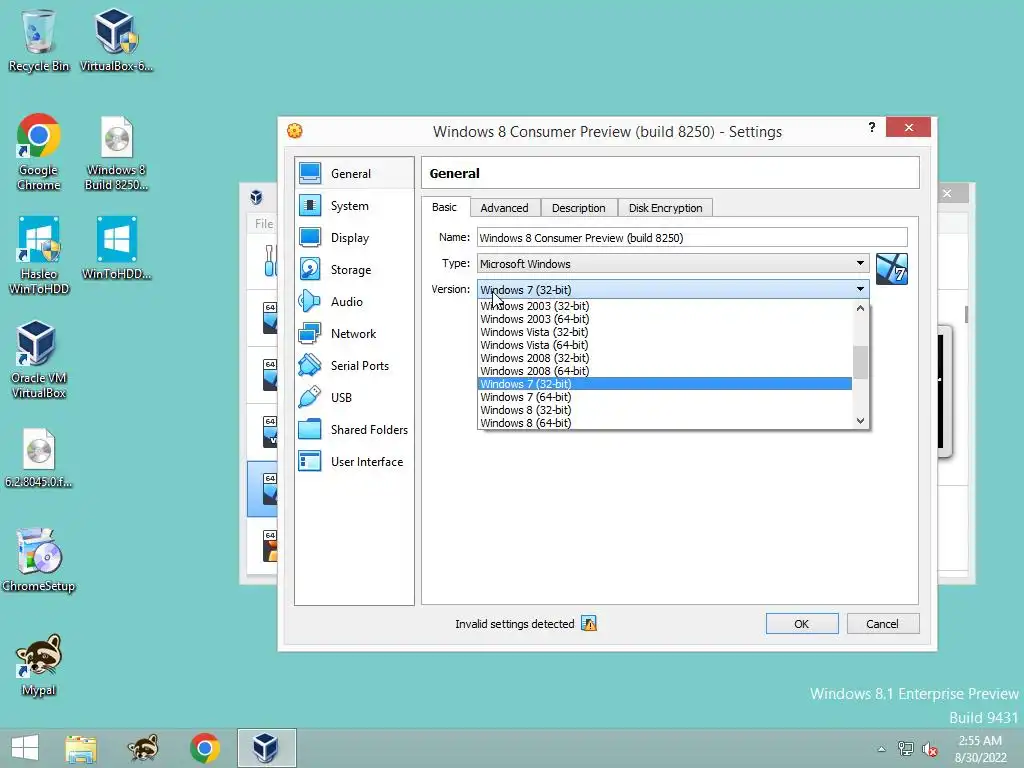Switch to VirtualBox in the taskbar
This screenshot has width=1024, height=768.
coord(266,748)
